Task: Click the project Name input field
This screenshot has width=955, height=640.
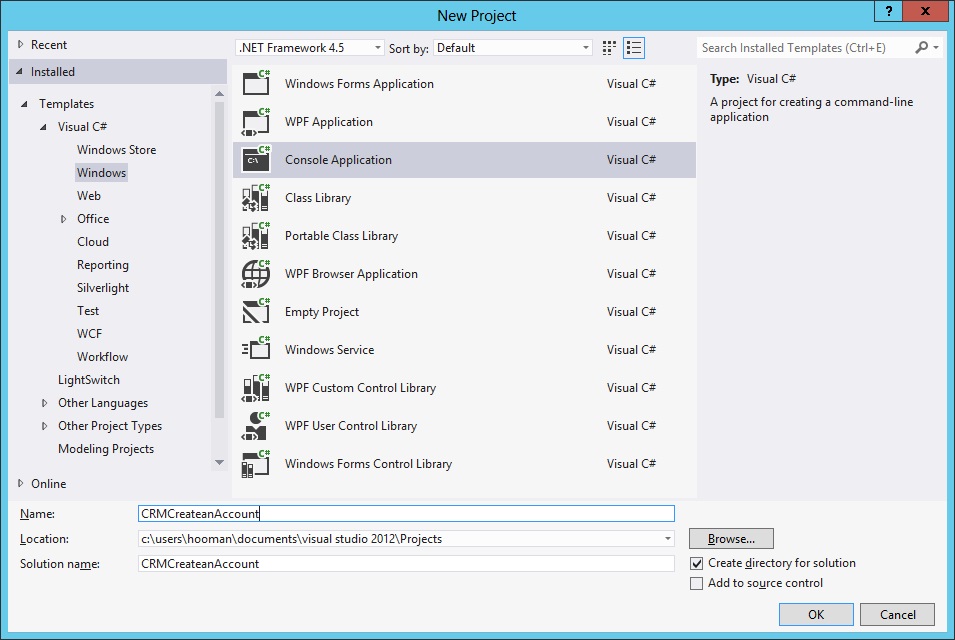Action: point(406,513)
